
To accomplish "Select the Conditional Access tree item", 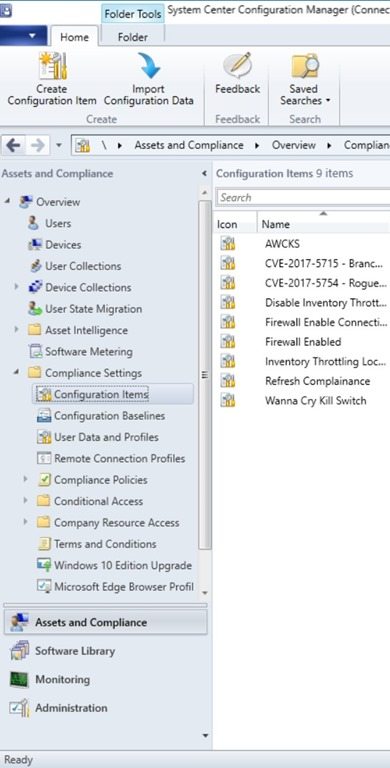I will click(x=98, y=501).
